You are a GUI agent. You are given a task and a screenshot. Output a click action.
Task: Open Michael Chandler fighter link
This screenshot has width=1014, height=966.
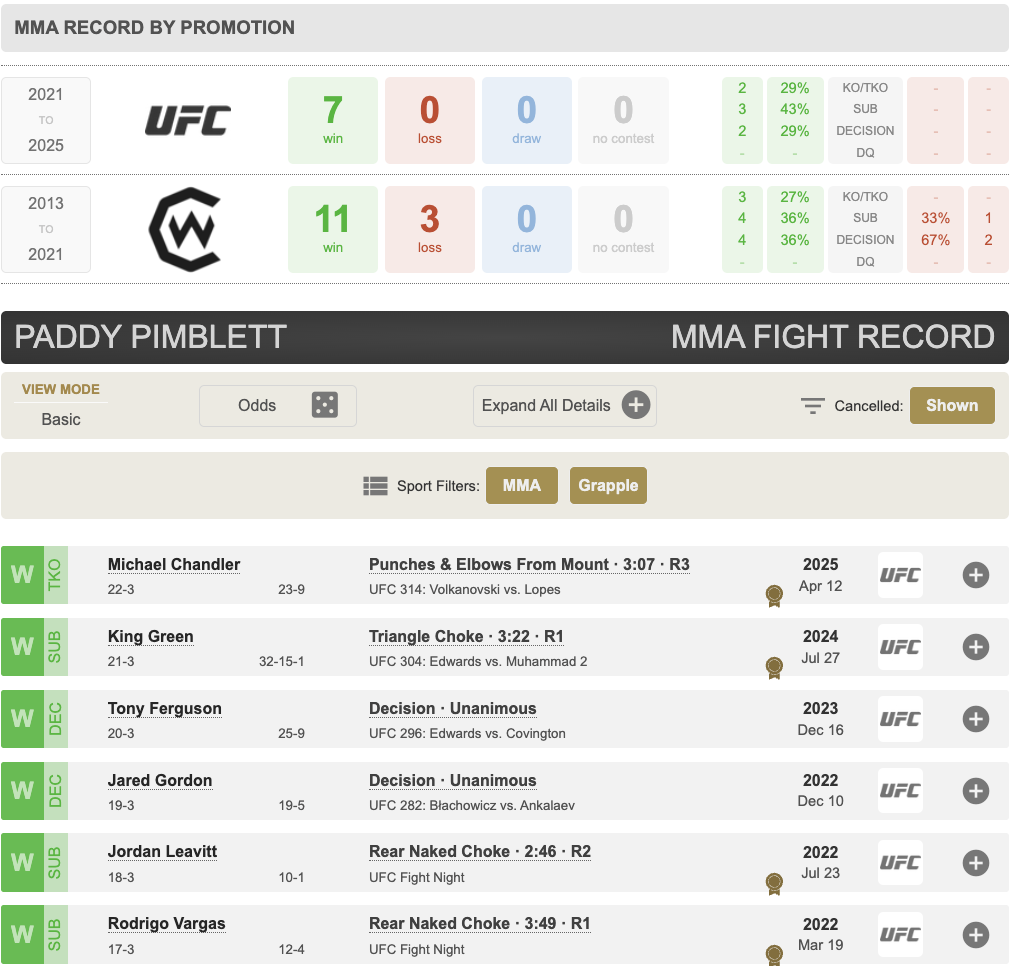click(174, 564)
